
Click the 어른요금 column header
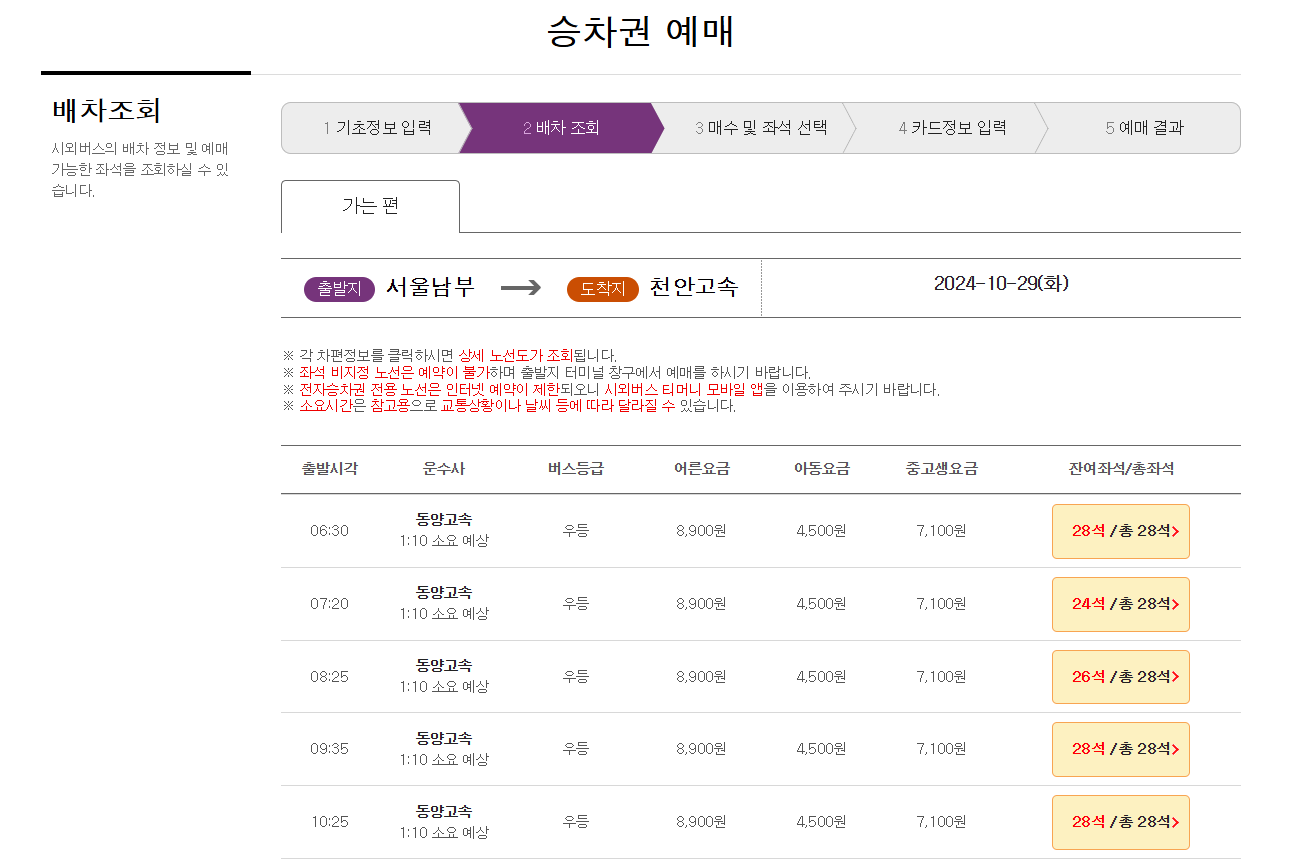pos(701,469)
